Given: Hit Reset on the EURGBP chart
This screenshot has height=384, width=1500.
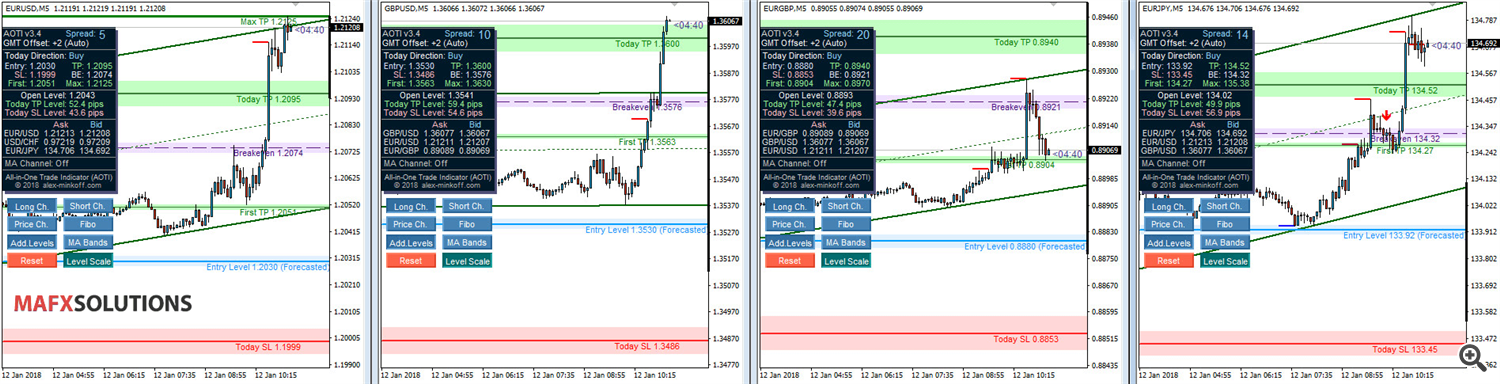Looking at the screenshot, I should (x=789, y=261).
